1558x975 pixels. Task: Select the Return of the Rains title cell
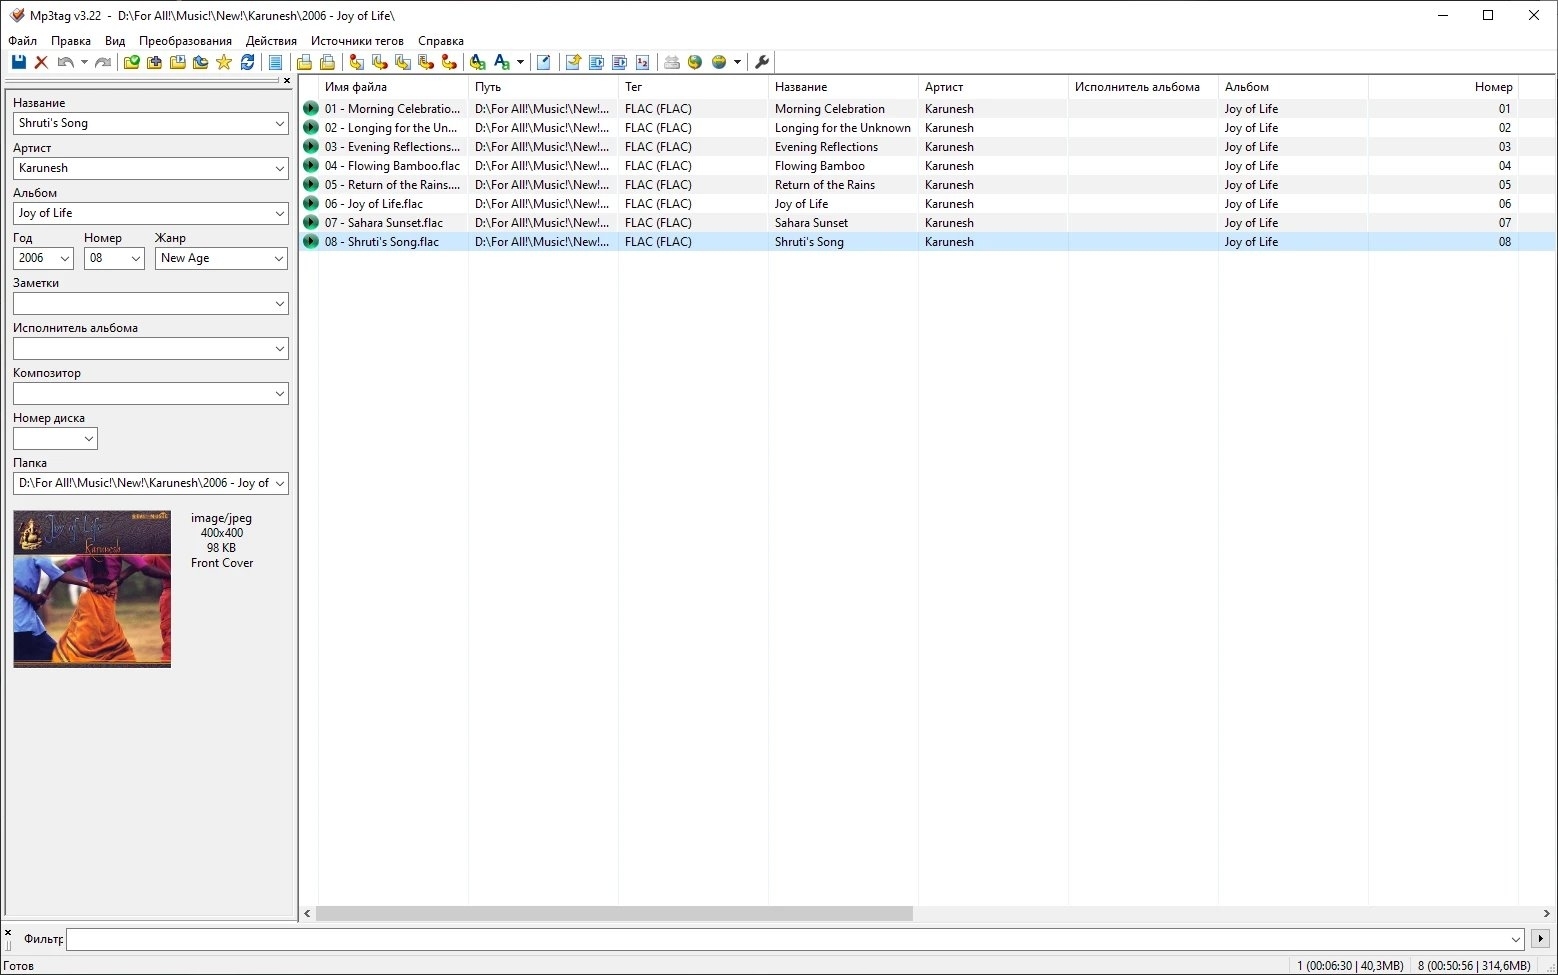point(843,185)
